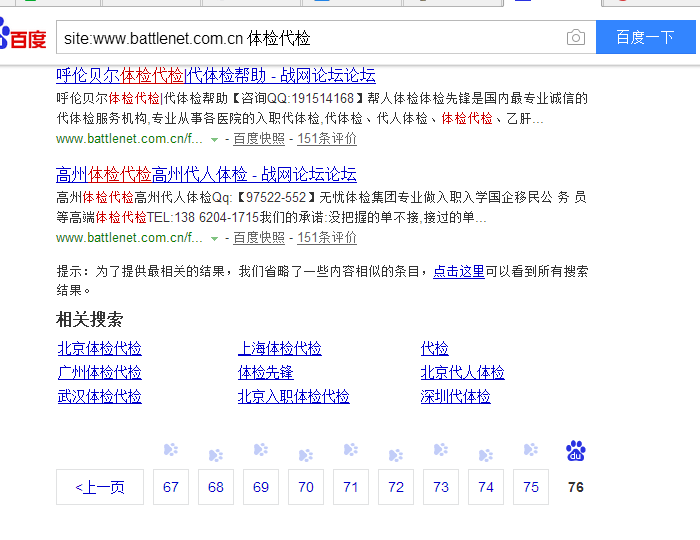Go to results page 75
700x540 pixels.
[531, 487]
